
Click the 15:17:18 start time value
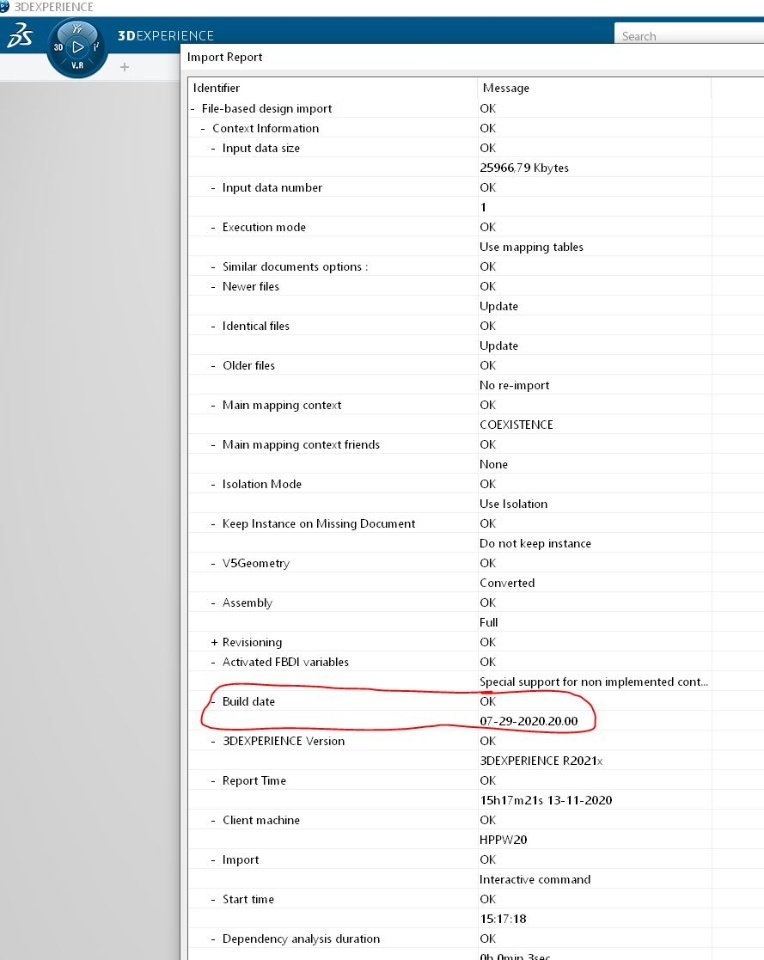pyautogui.click(x=503, y=919)
